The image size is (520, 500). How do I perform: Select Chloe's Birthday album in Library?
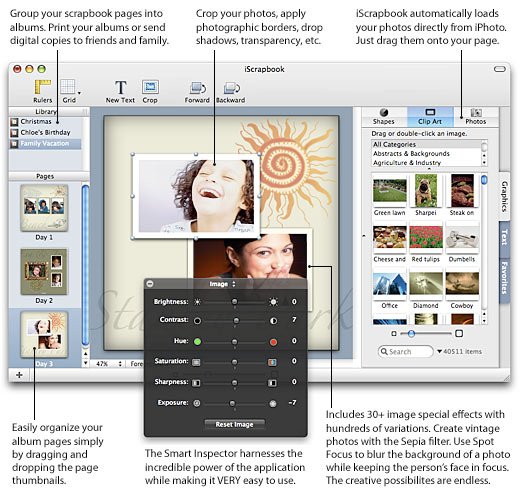45,133
